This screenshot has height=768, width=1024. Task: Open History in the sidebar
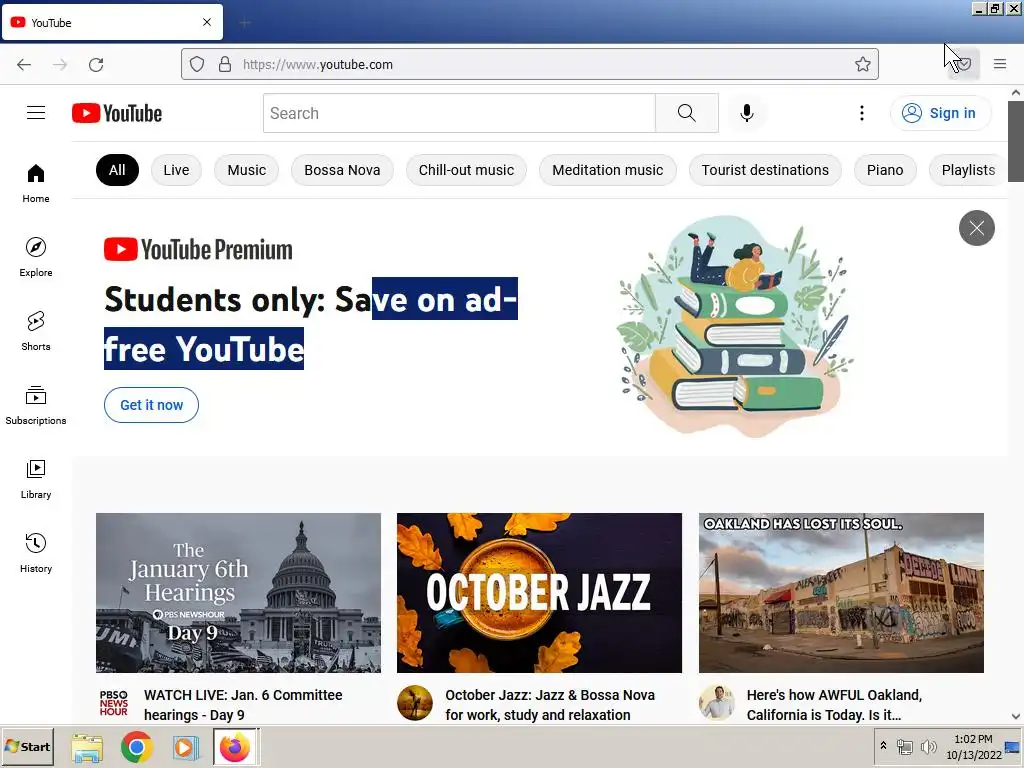tap(36, 553)
